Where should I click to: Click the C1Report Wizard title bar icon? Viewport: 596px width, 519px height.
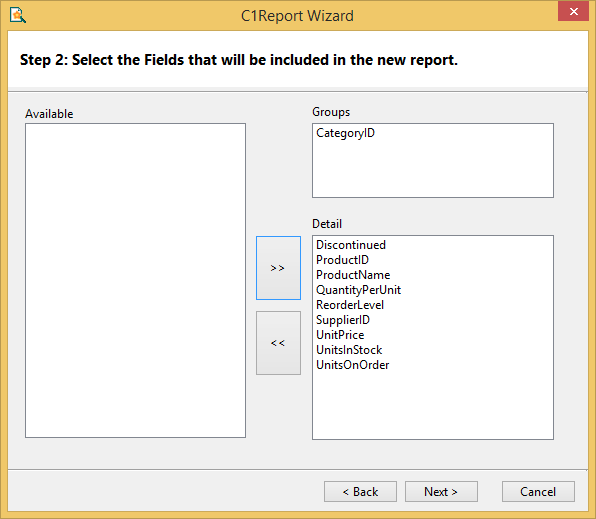pos(17,15)
